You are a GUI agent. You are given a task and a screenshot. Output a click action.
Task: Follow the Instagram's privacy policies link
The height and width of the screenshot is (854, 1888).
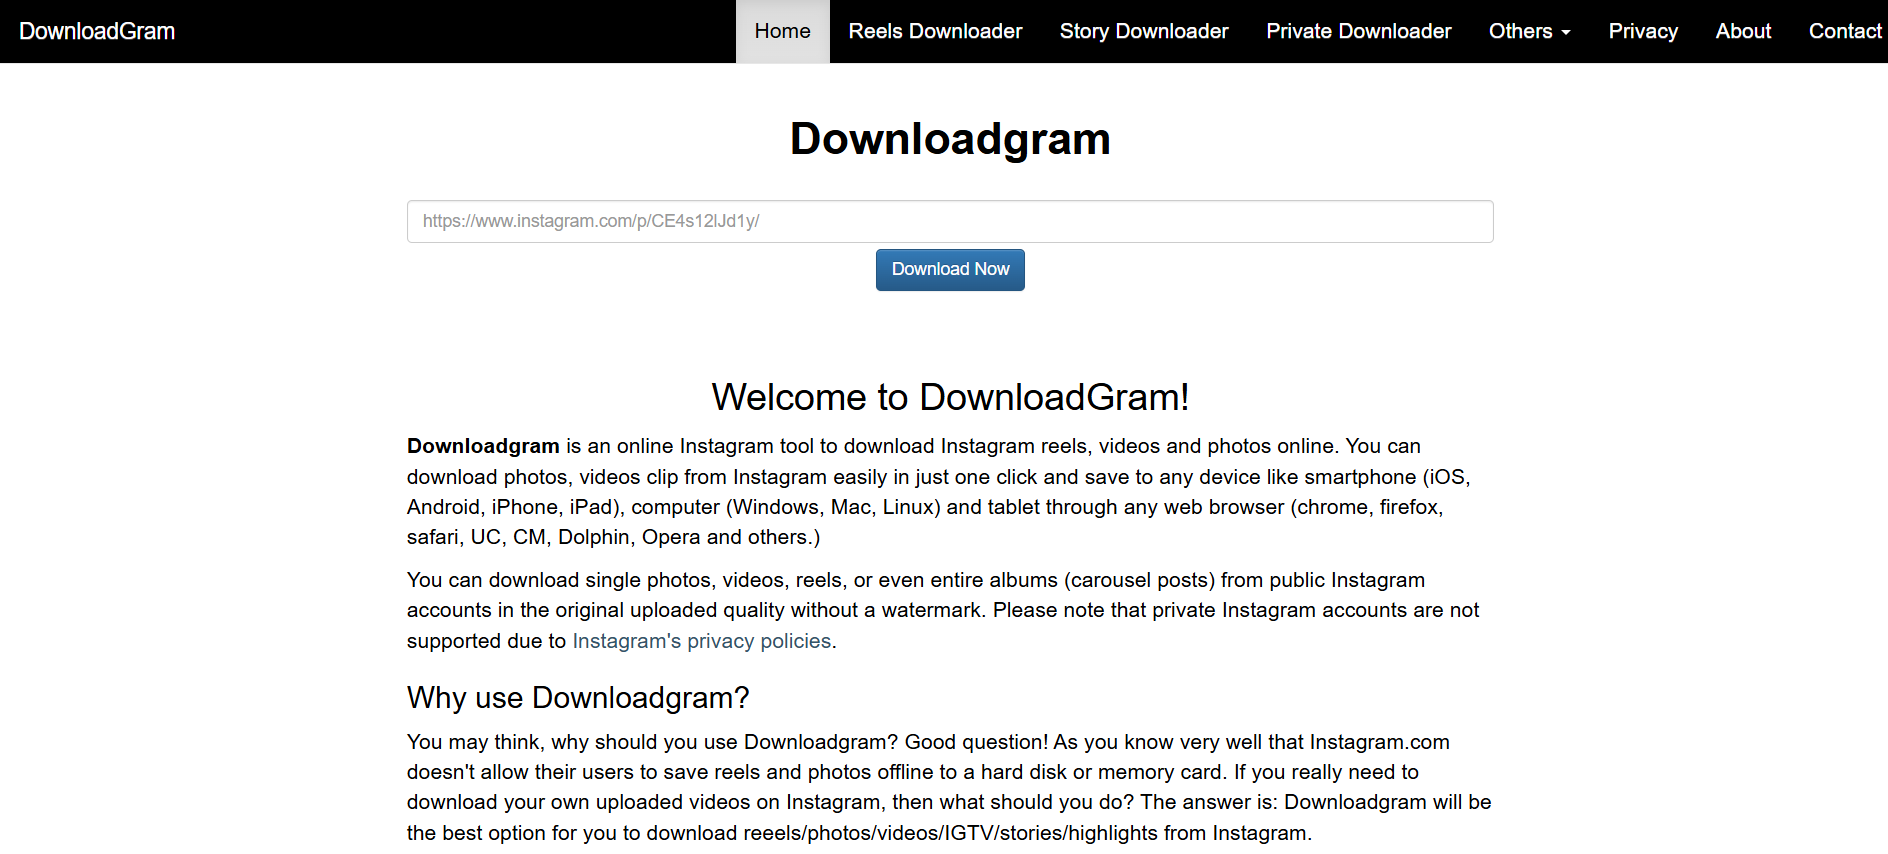pos(702,641)
